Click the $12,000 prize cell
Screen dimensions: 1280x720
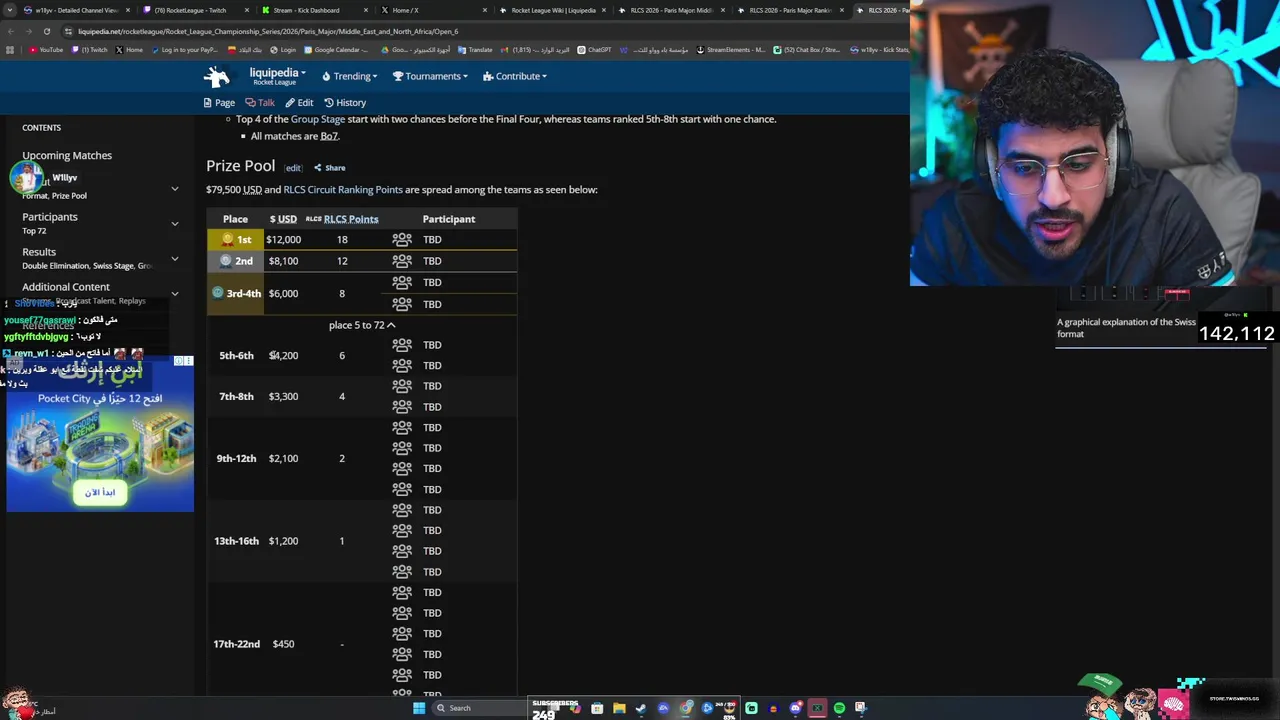(x=283, y=240)
